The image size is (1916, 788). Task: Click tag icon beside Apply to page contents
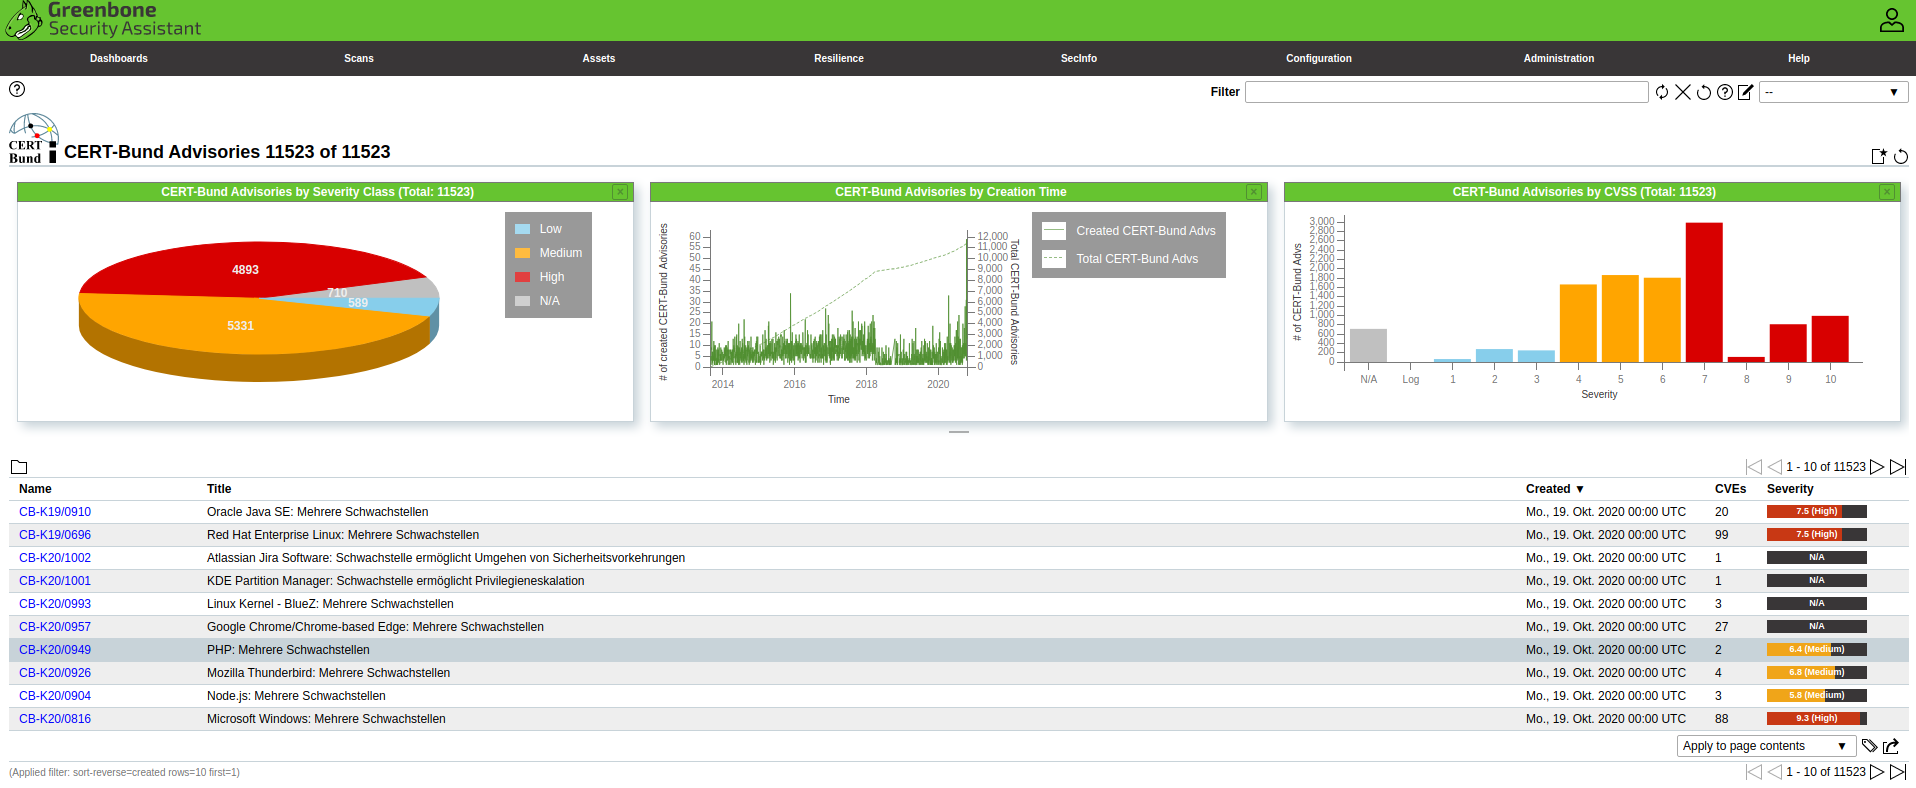point(1869,746)
